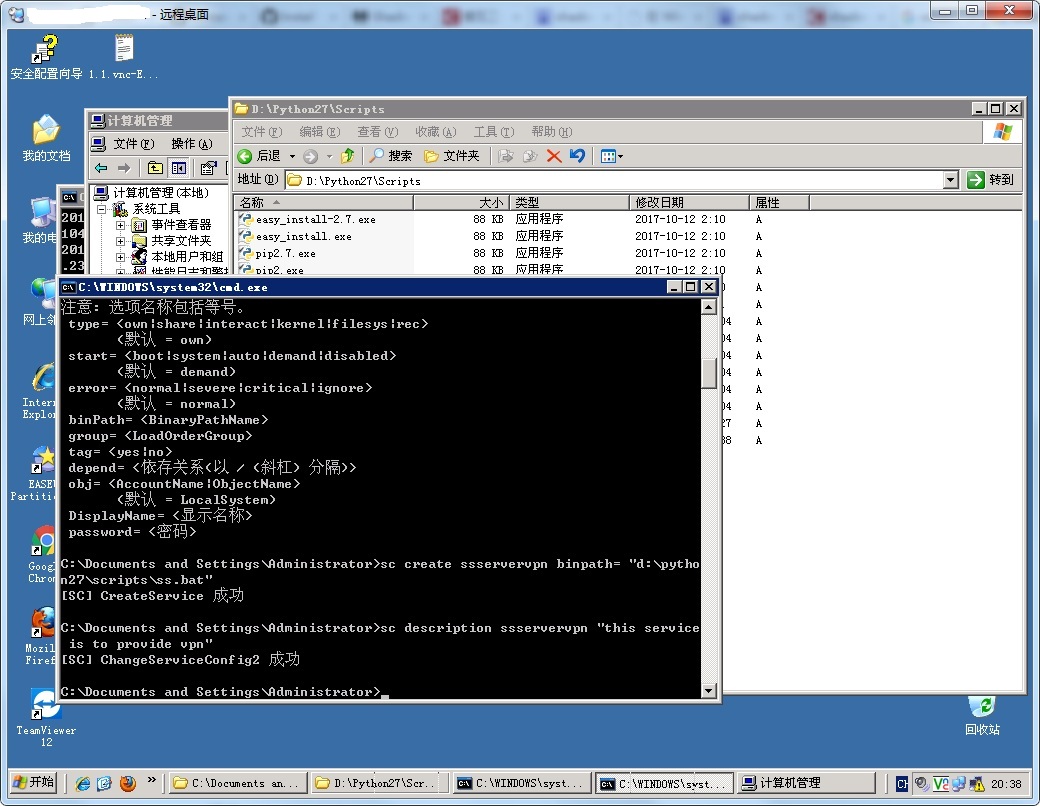The image size is (1040, 806).
Task: Sort files by the 名称 column header
Action: 324,202
